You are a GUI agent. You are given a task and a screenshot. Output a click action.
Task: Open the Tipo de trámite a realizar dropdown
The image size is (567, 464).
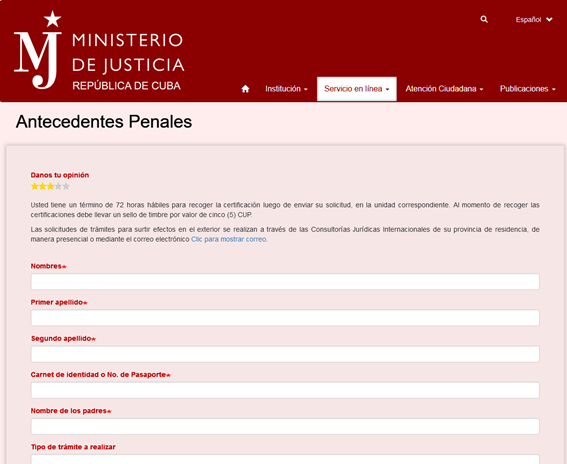(x=285, y=459)
